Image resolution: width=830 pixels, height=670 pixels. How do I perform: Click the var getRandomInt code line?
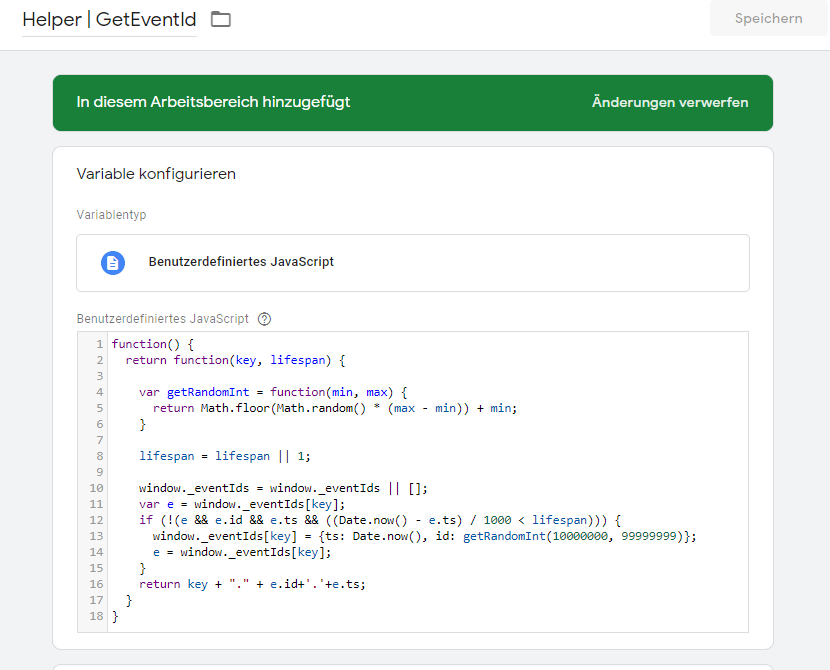[268, 392]
